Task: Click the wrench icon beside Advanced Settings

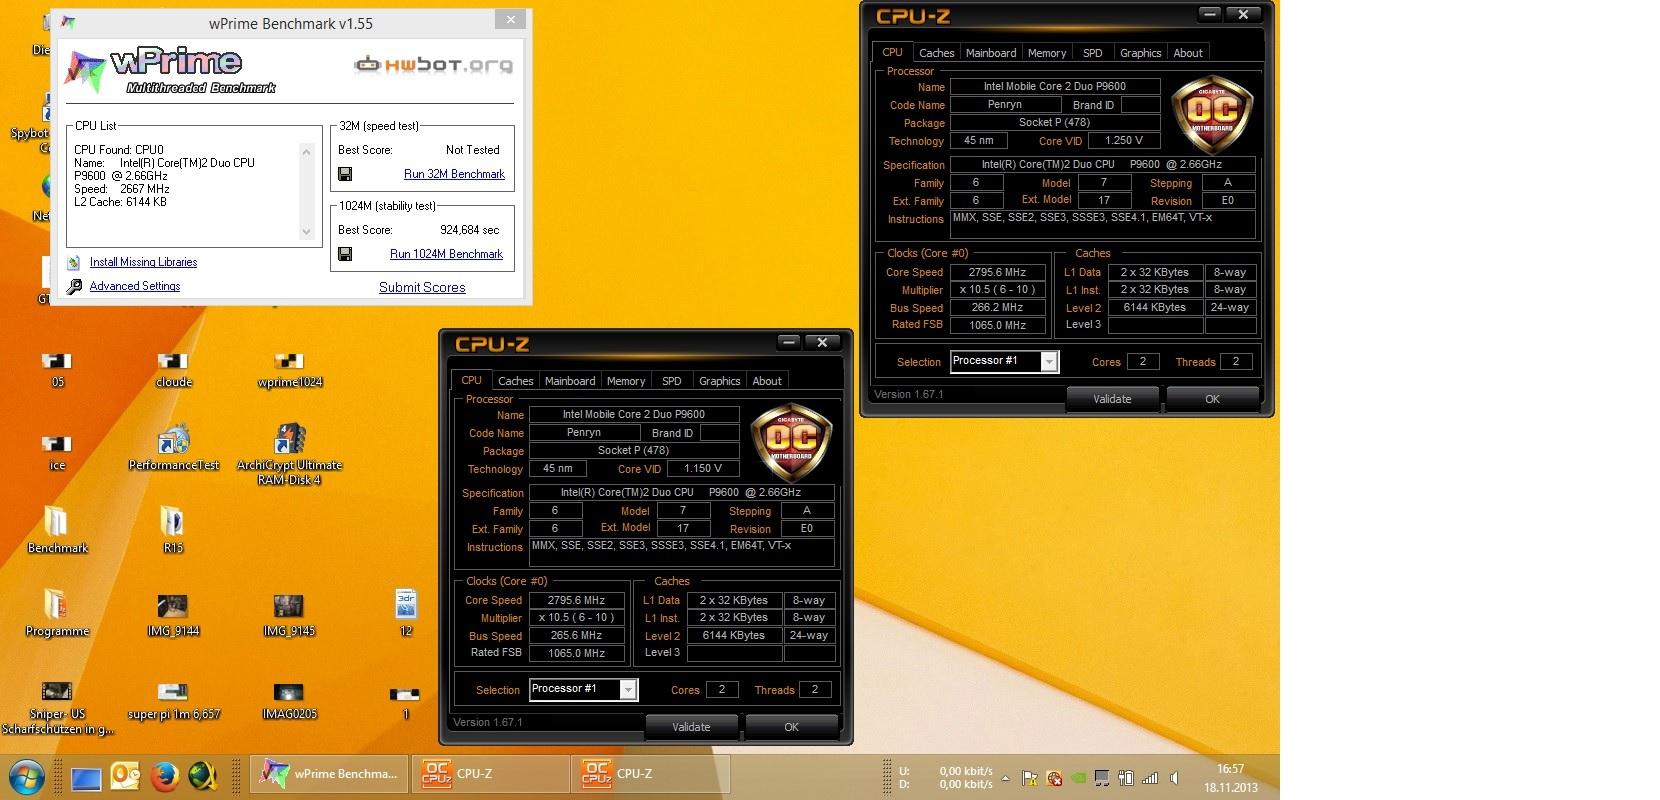Action: click(x=73, y=286)
